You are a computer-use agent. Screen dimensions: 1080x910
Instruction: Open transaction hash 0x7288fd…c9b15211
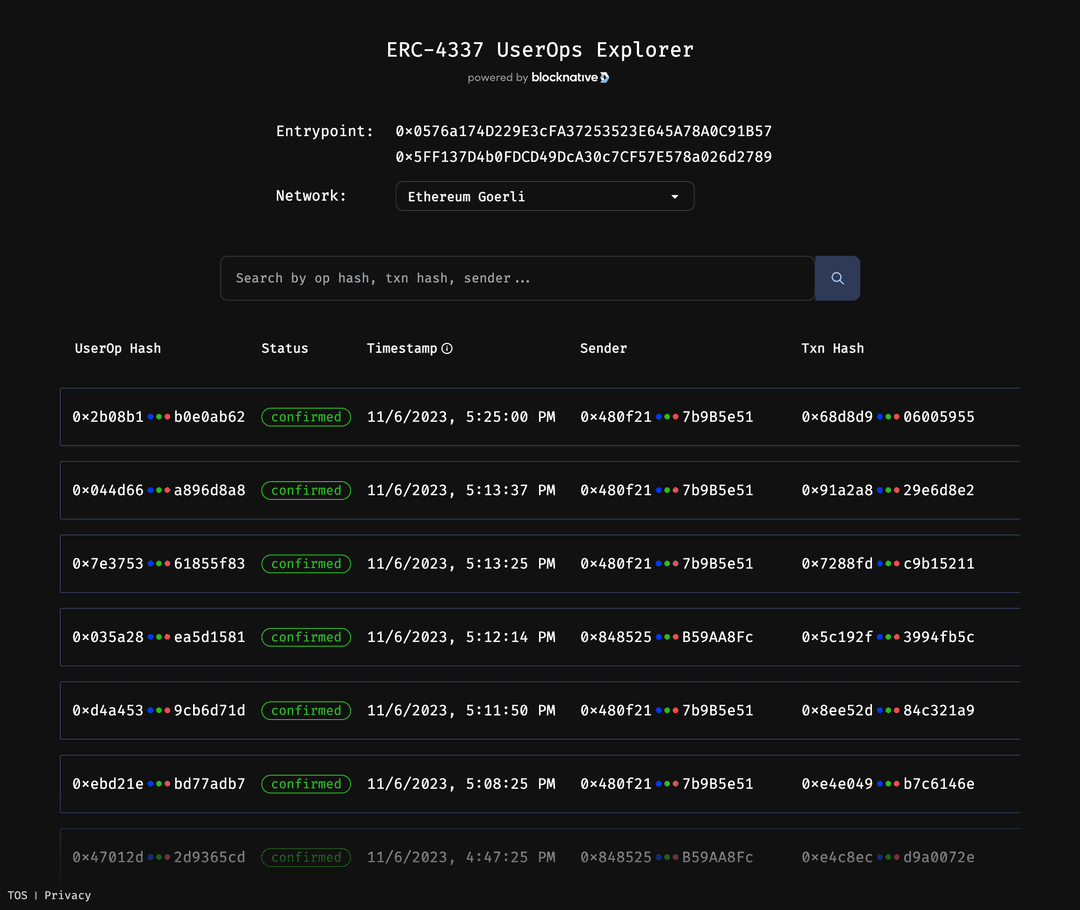coord(887,564)
